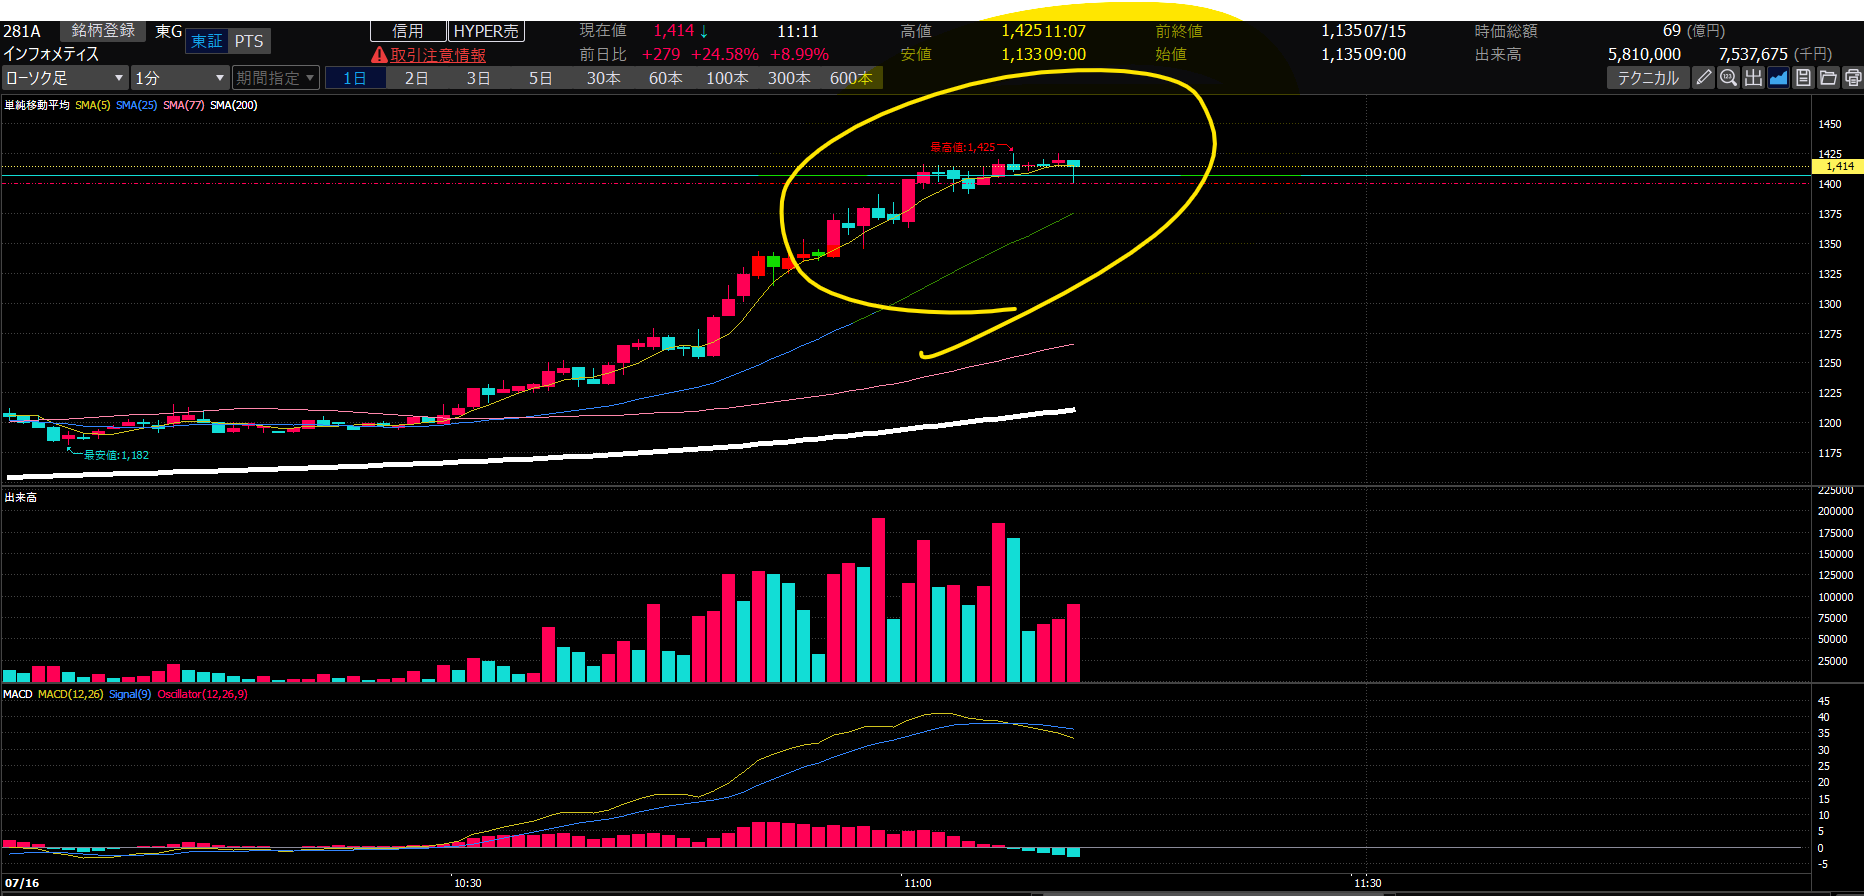Click the 07/16 date axis label

point(22,883)
